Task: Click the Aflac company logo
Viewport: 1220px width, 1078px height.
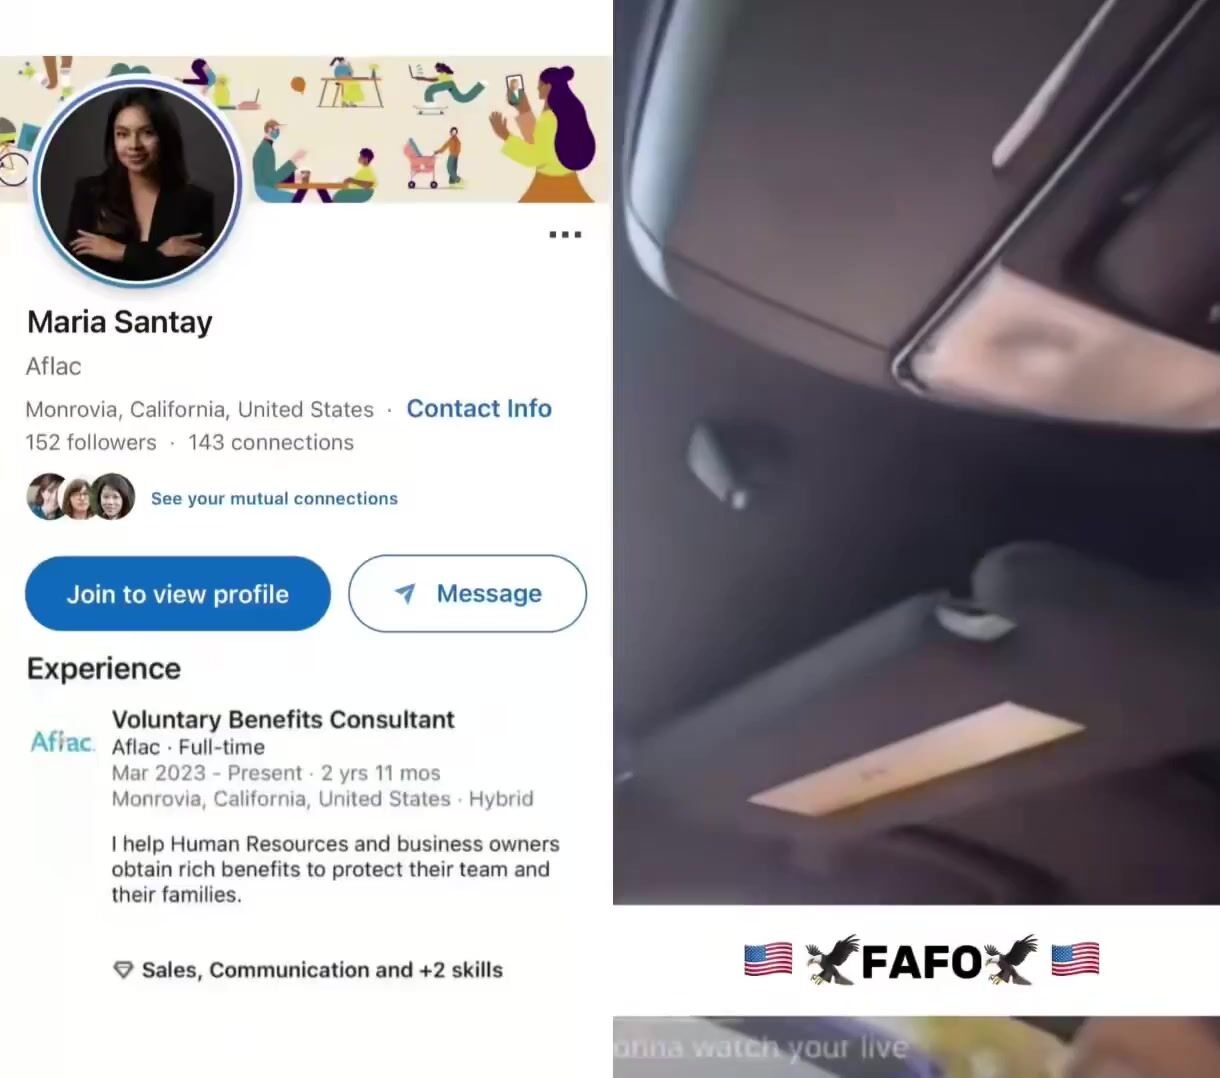Action: (63, 741)
